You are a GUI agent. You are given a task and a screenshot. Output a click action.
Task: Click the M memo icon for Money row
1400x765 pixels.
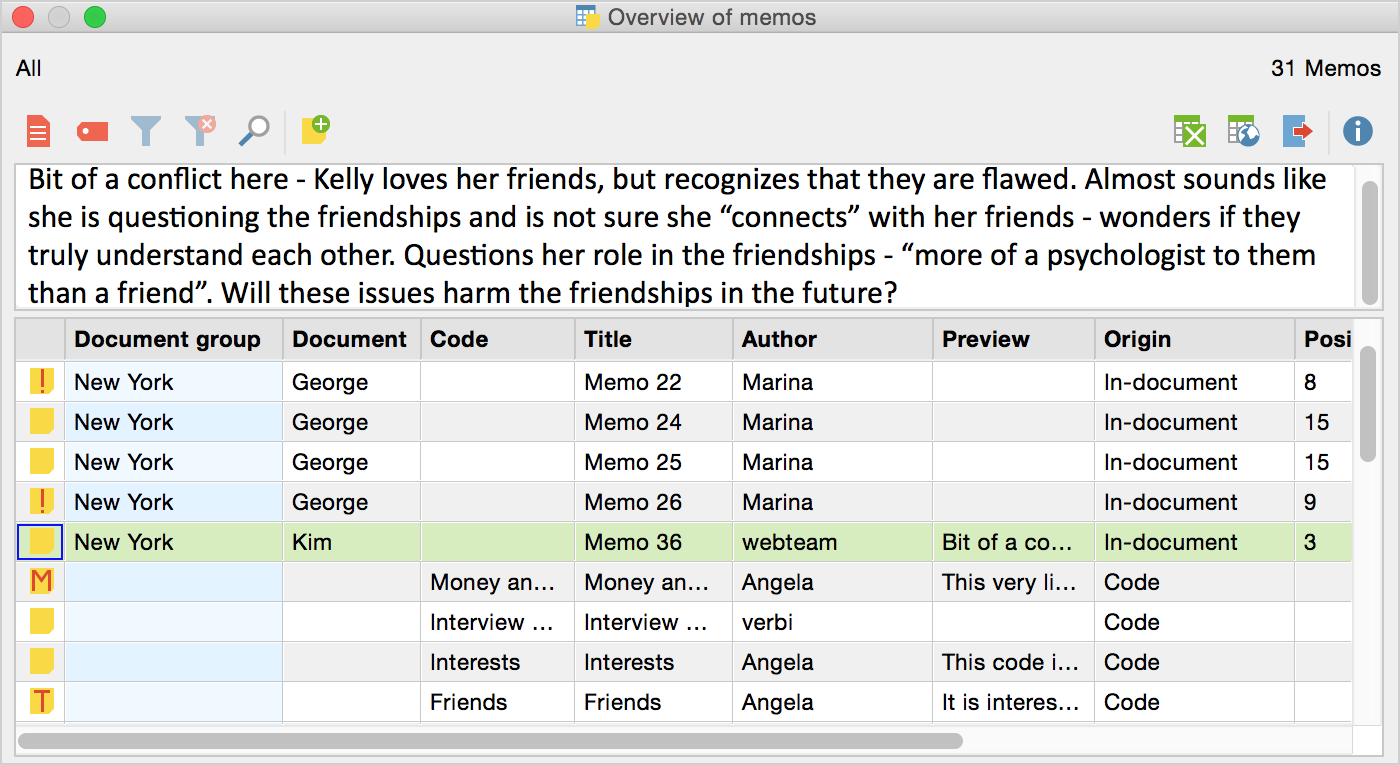click(41, 582)
